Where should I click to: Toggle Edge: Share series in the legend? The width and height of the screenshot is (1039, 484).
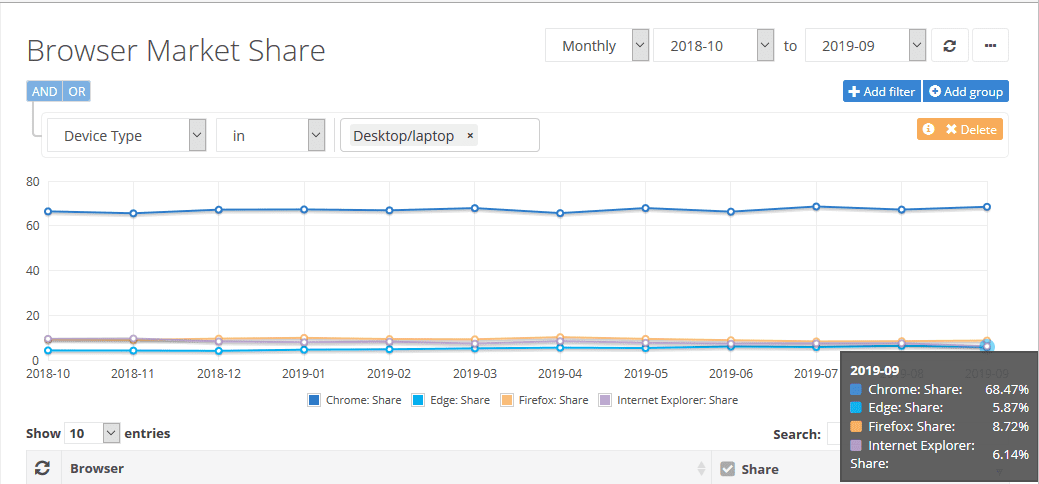pos(454,400)
